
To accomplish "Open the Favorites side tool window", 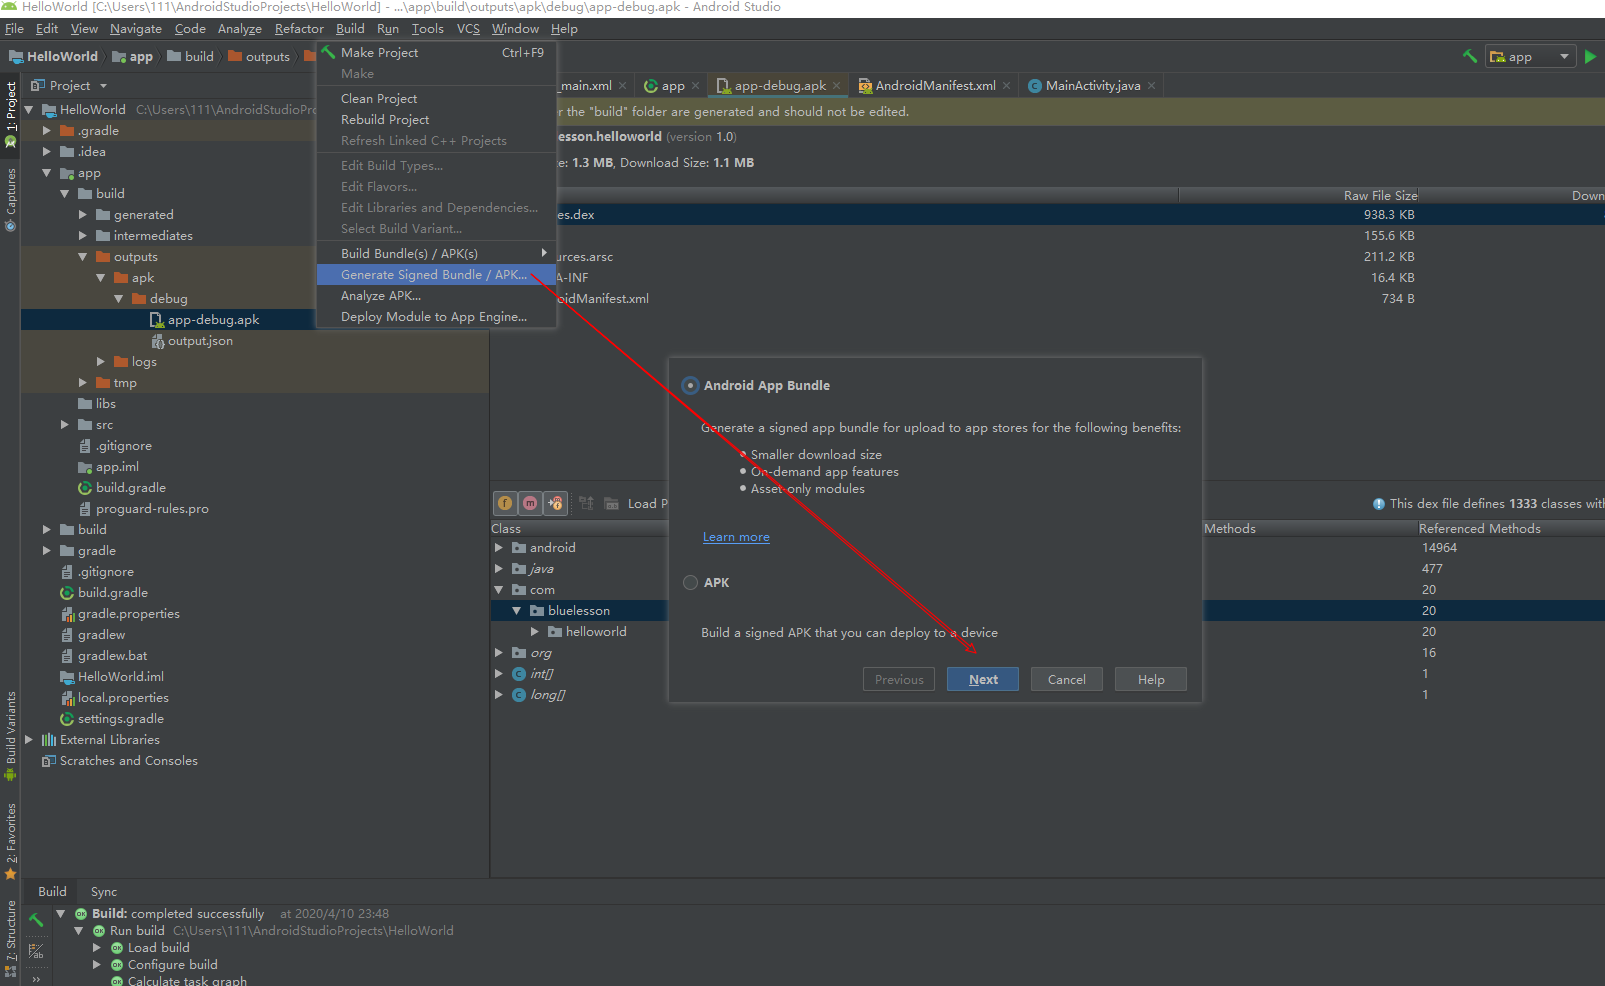I will click(11, 840).
